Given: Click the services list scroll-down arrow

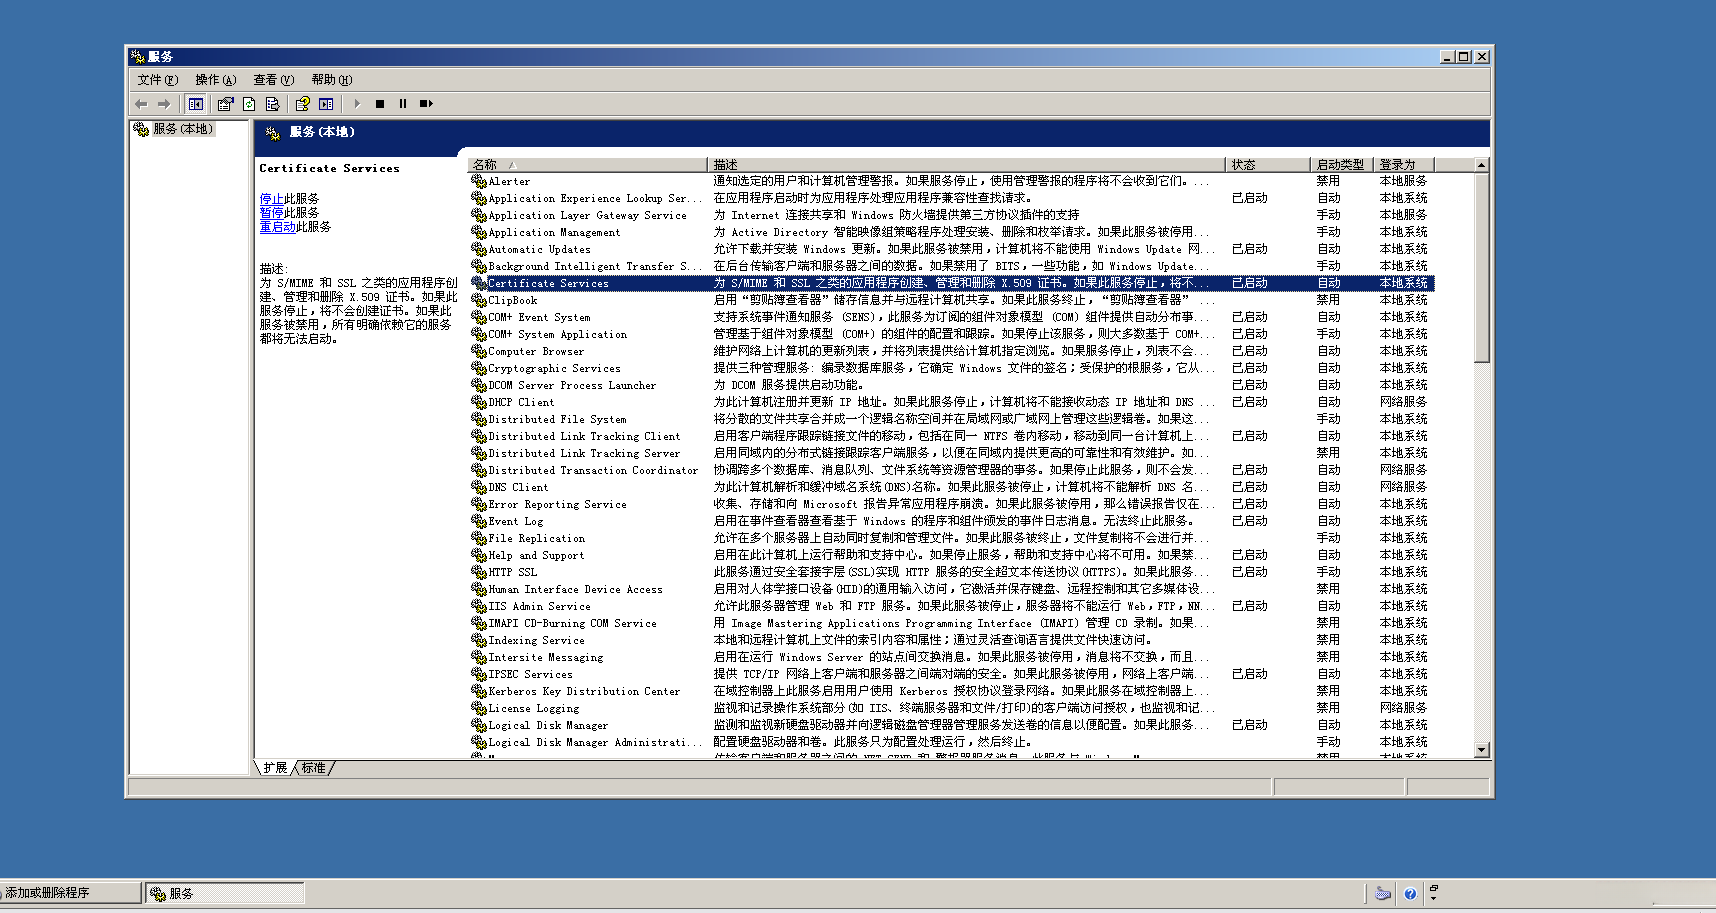Looking at the screenshot, I should (1481, 750).
